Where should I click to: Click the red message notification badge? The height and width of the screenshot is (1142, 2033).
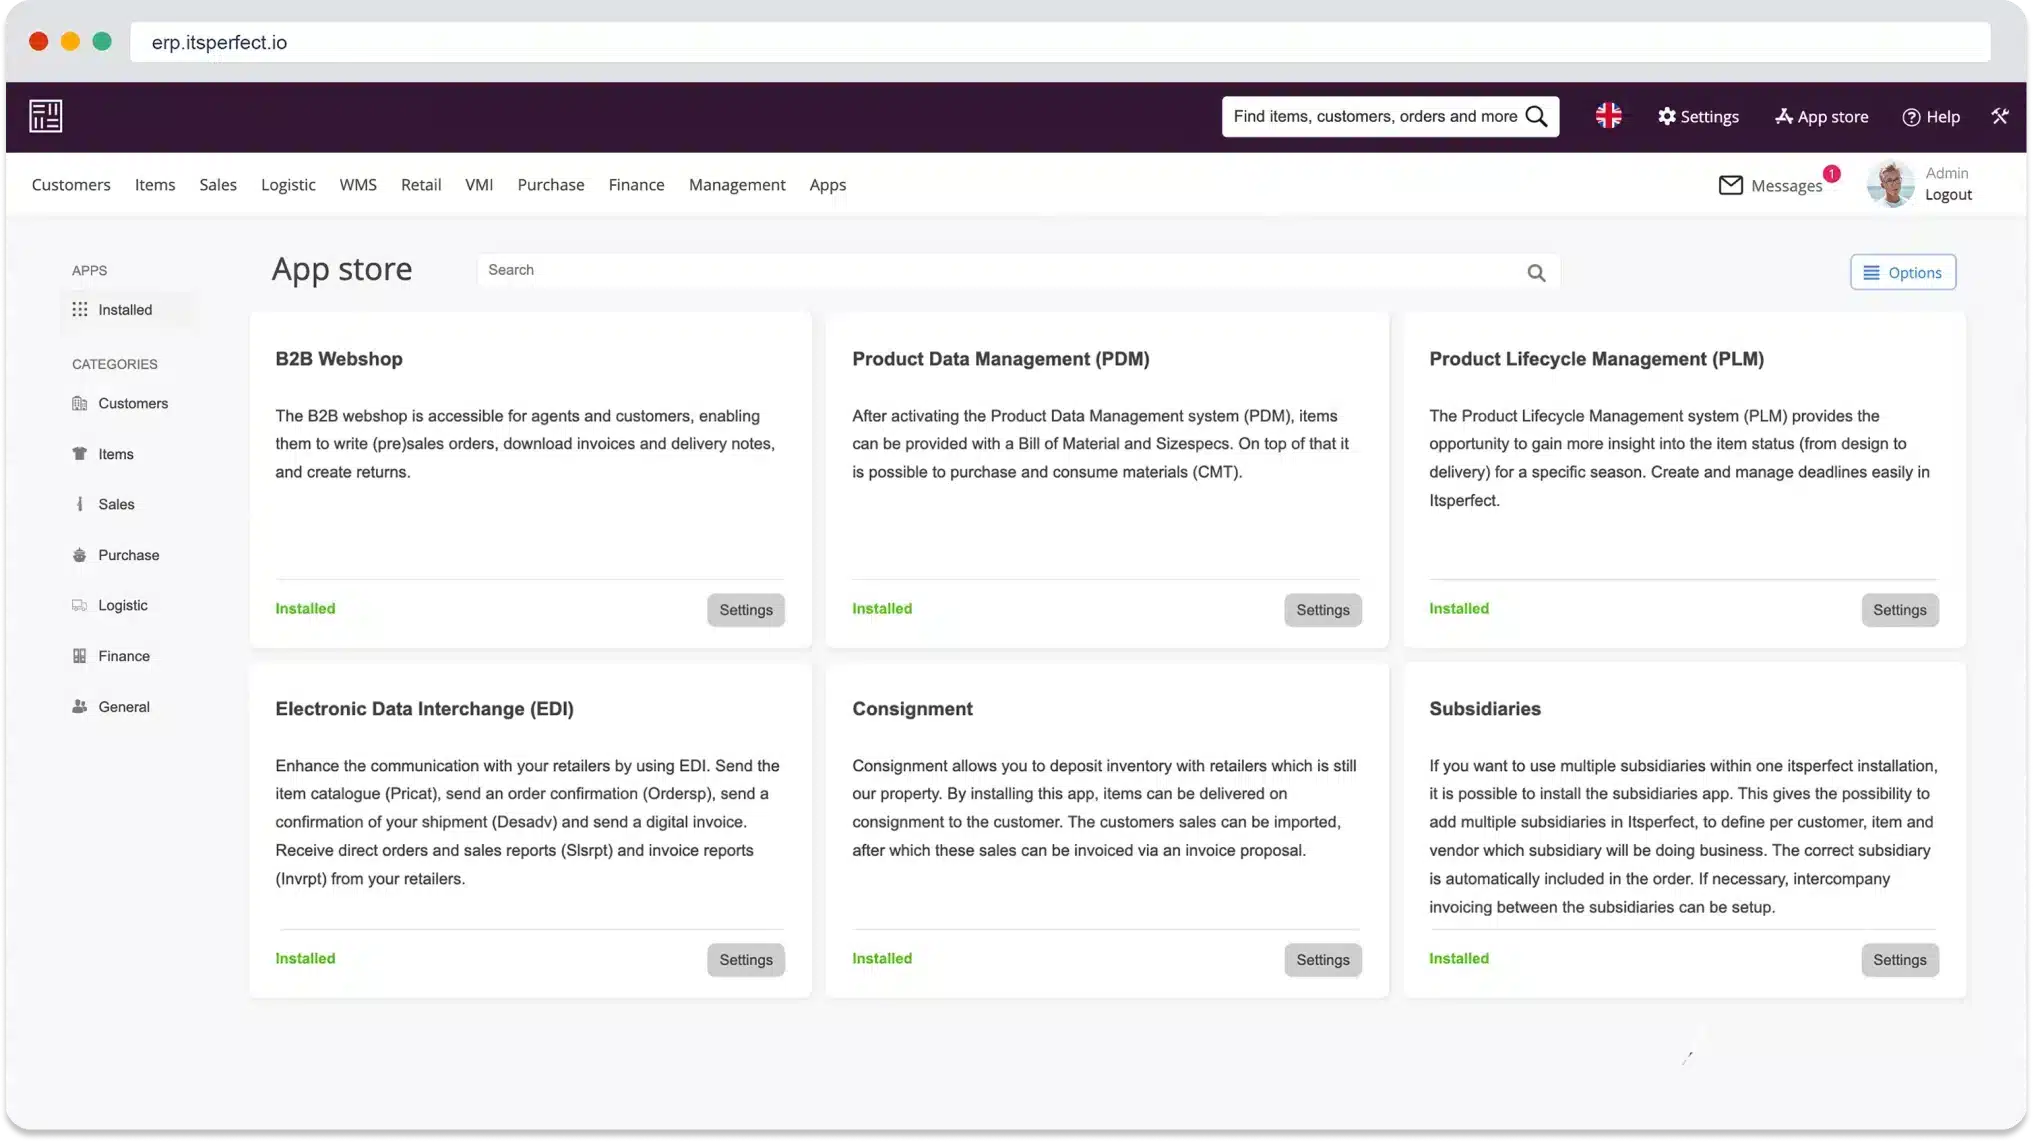[x=1831, y=174]
